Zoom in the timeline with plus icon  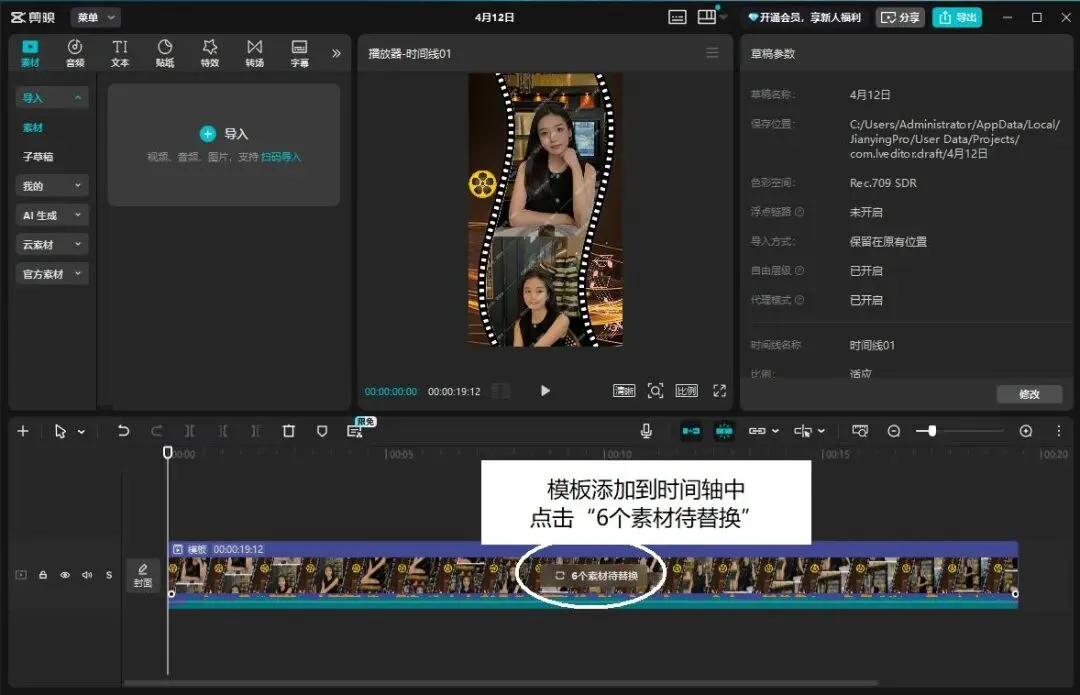click(x=1026, y=431)
